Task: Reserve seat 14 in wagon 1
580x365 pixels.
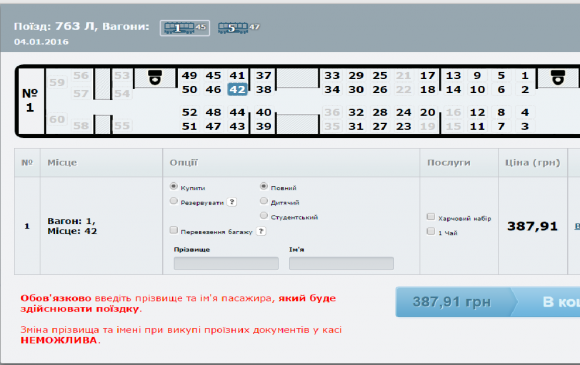Action: click(x=453, y=89)
